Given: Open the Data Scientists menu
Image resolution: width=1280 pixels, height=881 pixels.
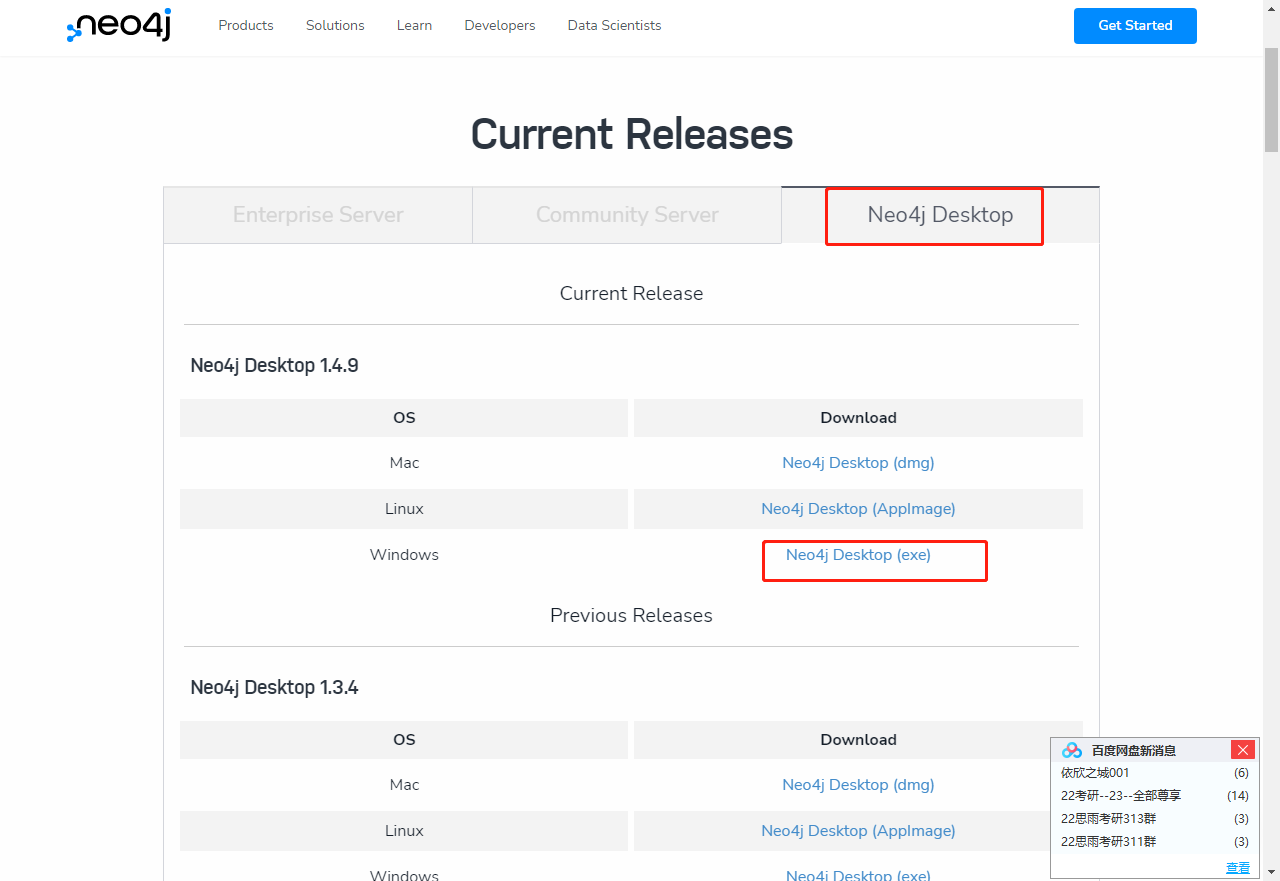Looking at the screenshot, I should click(614, 25).
